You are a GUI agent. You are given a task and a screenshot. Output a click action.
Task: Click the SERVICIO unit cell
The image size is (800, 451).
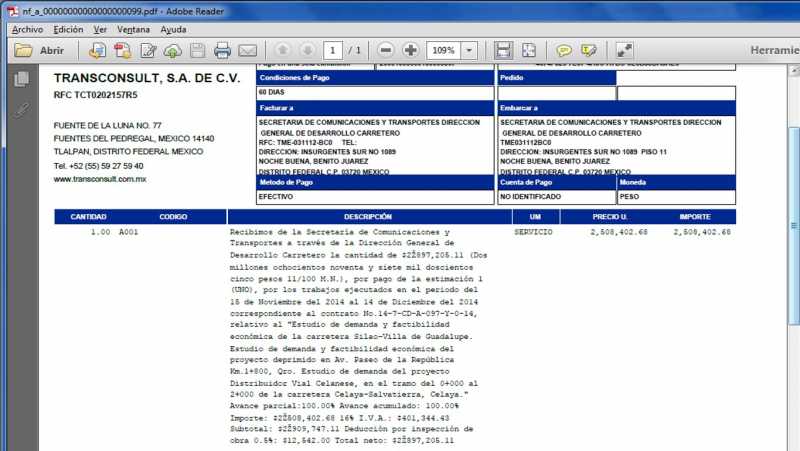pyautogui.click(x=533, y=232)
